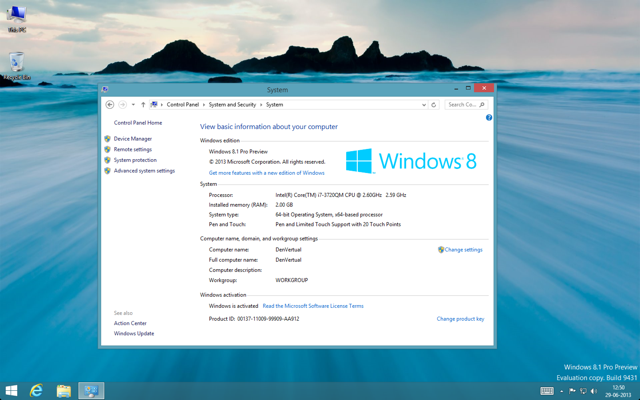Click the Change settings link
This screenshot has height=400, width=640.
pos(463,249)
